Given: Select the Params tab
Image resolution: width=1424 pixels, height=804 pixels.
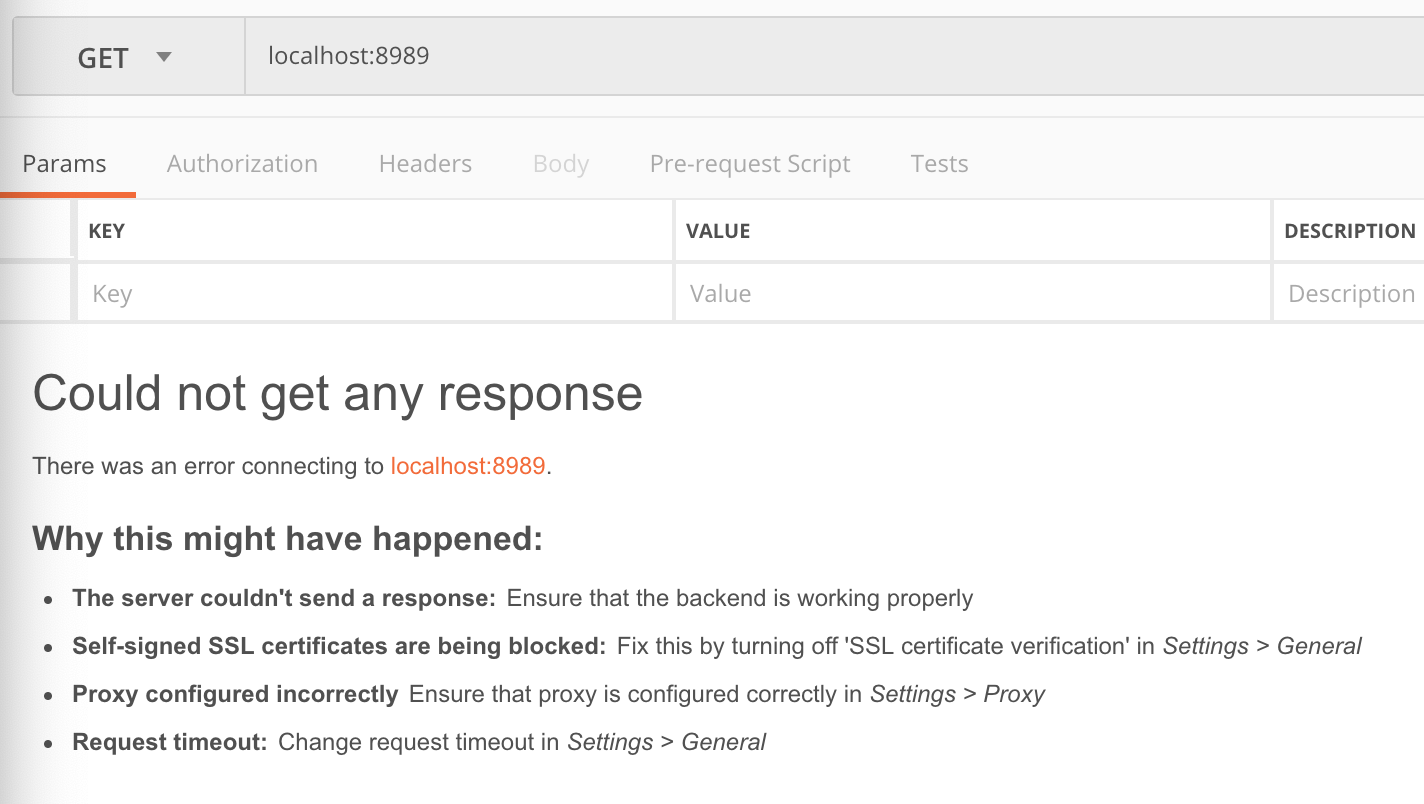Looking at the screenshot, I should [63, 163].
